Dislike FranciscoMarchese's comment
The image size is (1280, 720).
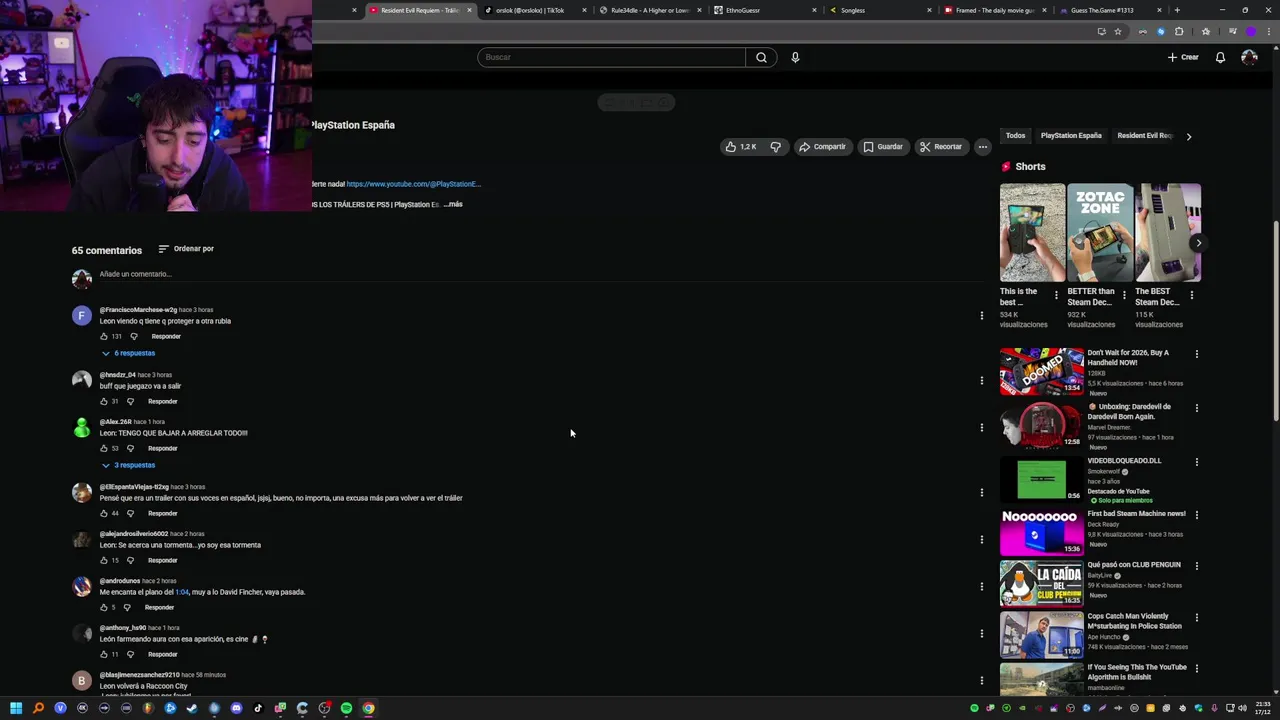coord(133,336)
